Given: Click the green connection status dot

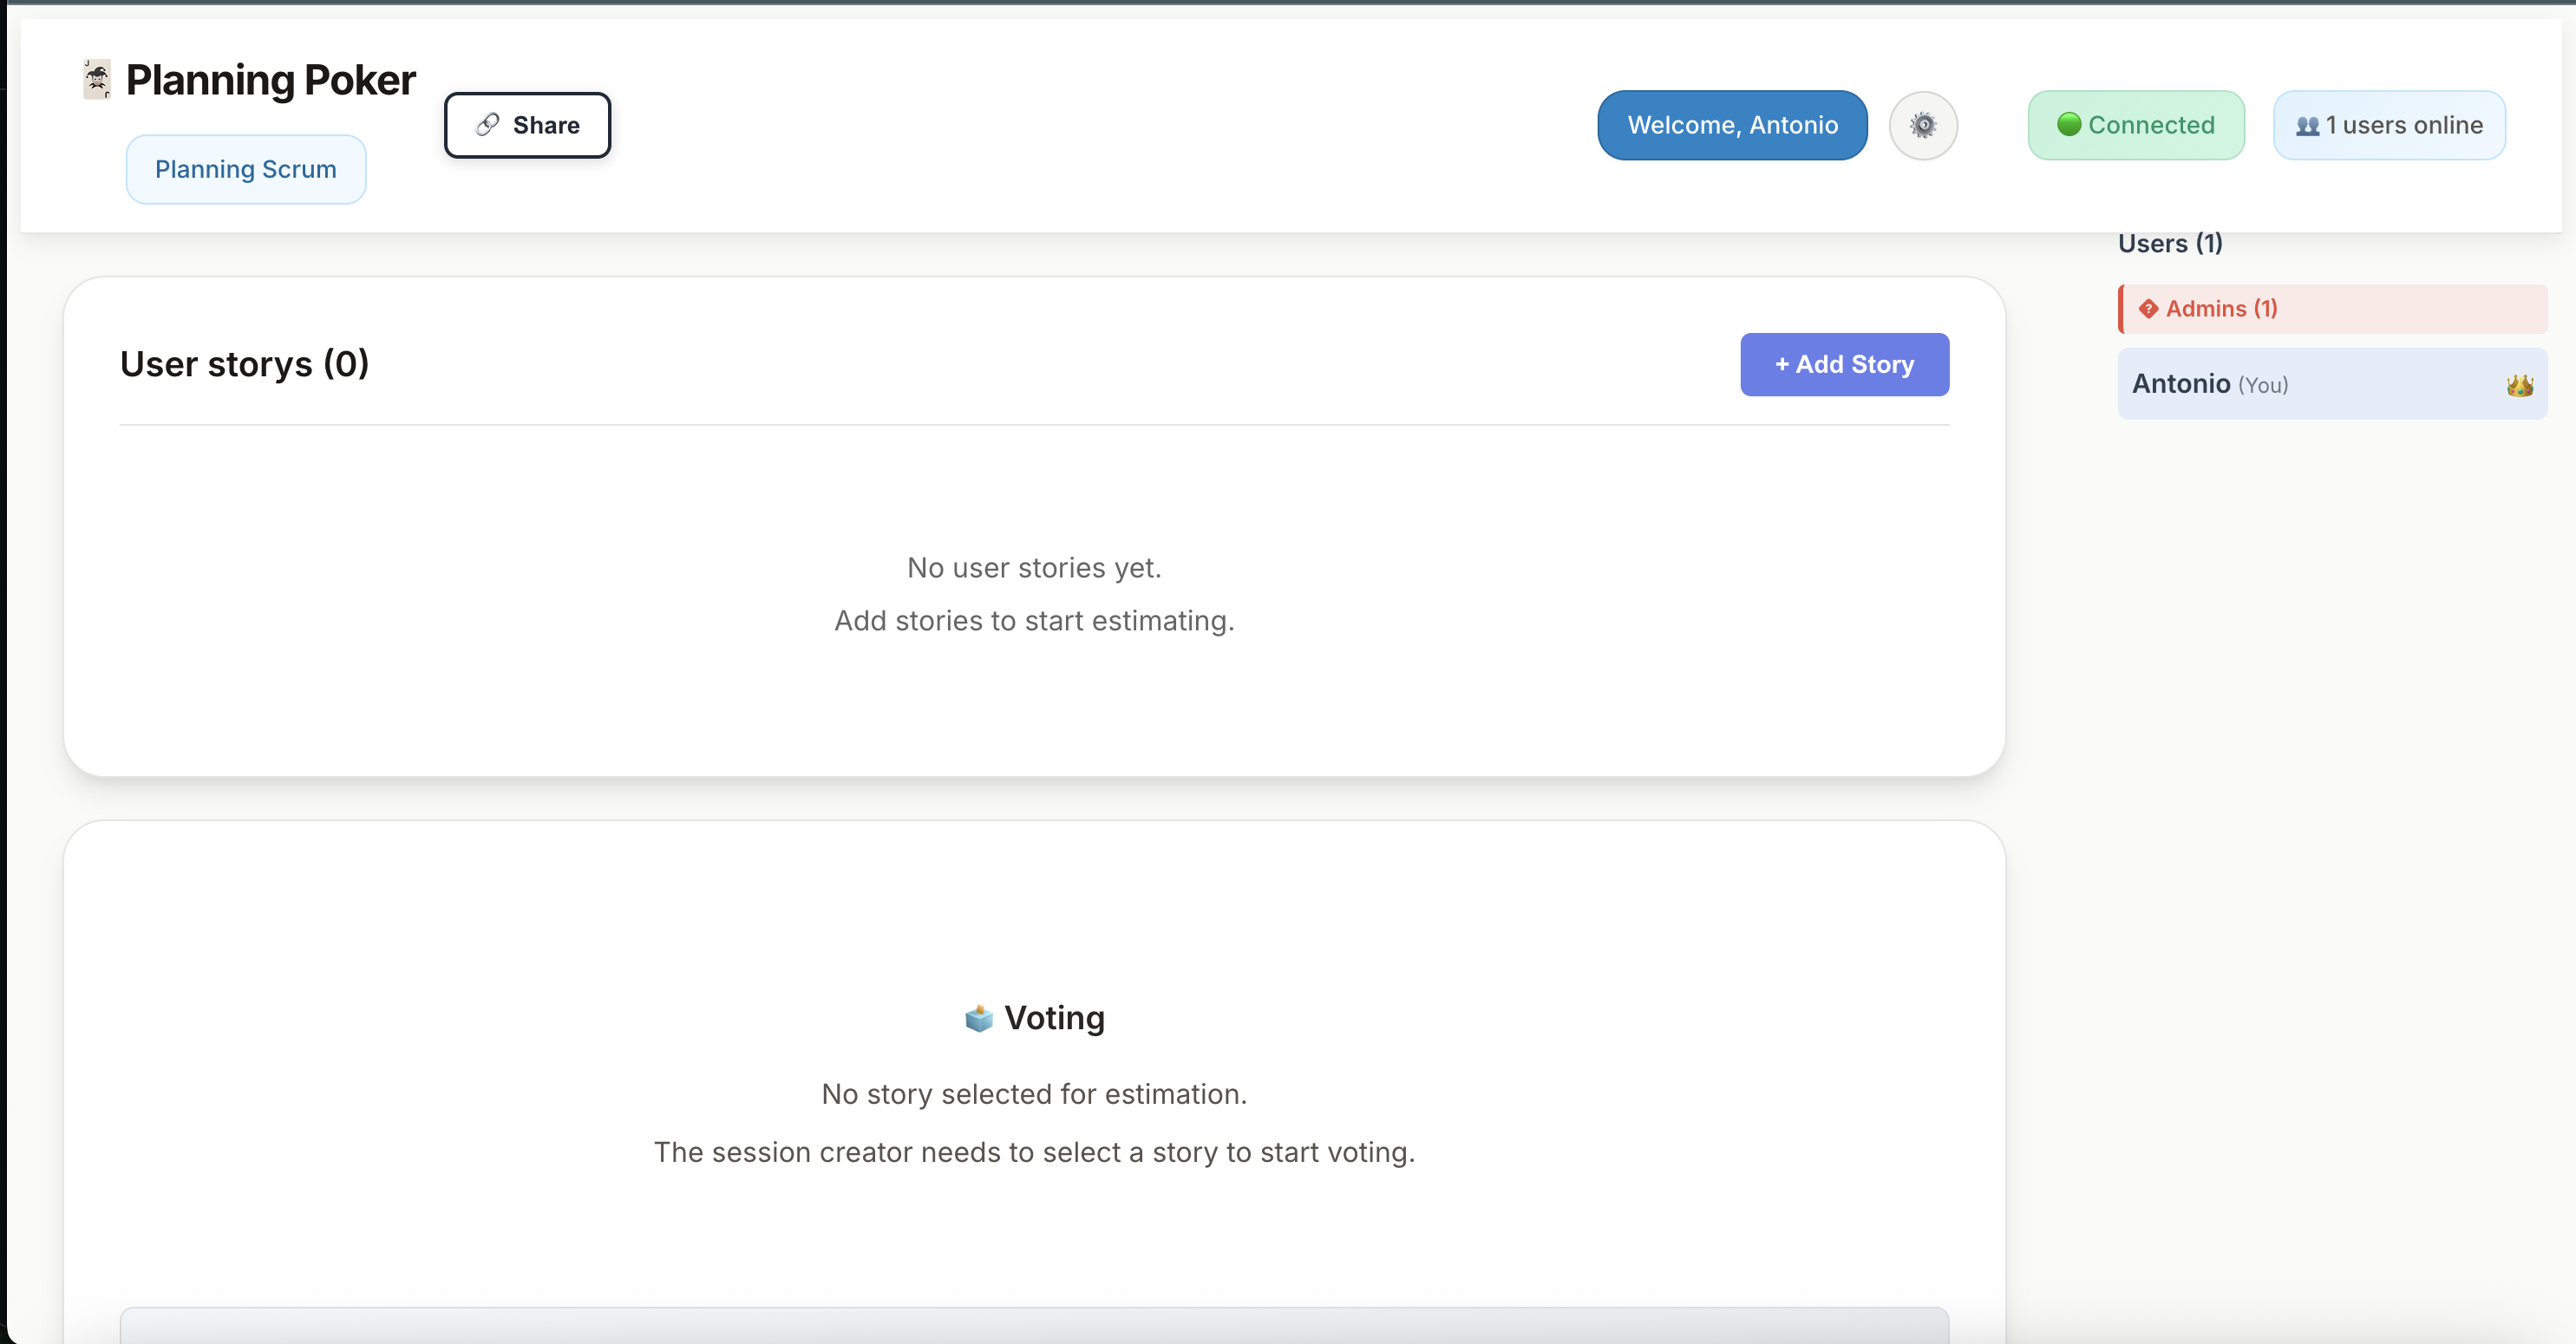Looking at the screenshot, I should coord(2069,125).
